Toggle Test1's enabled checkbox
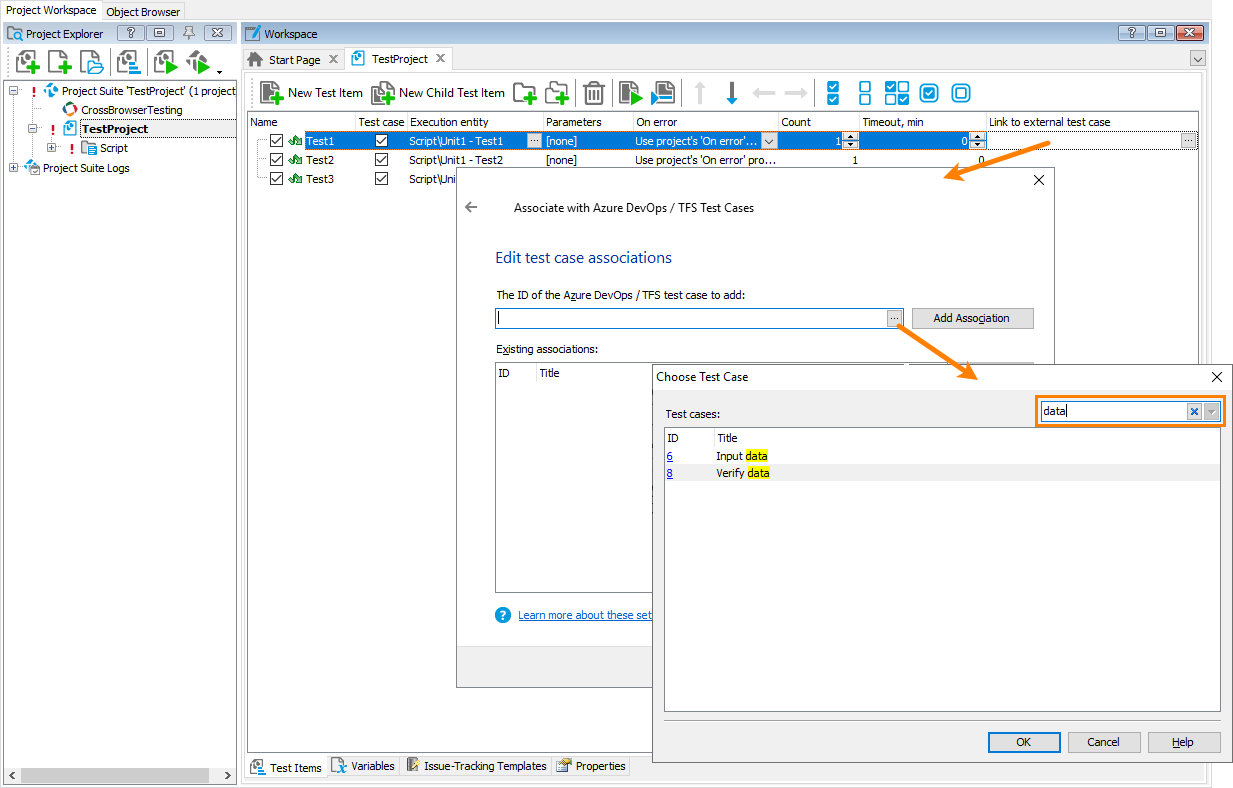The width and height of the screenshot is (1233, 788). coord(276,140)
